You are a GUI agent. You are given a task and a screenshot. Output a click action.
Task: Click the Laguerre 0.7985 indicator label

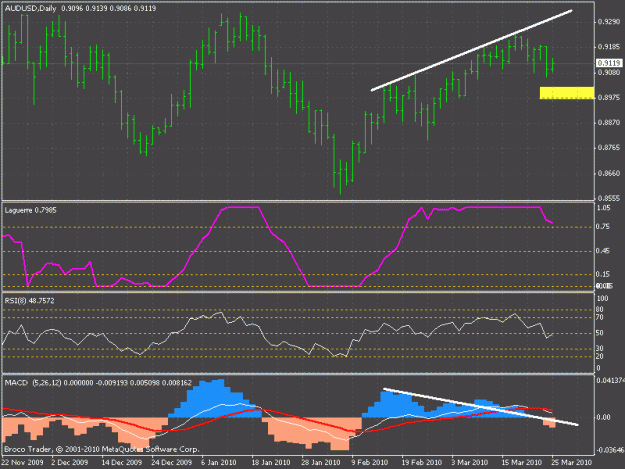(31, 210)
